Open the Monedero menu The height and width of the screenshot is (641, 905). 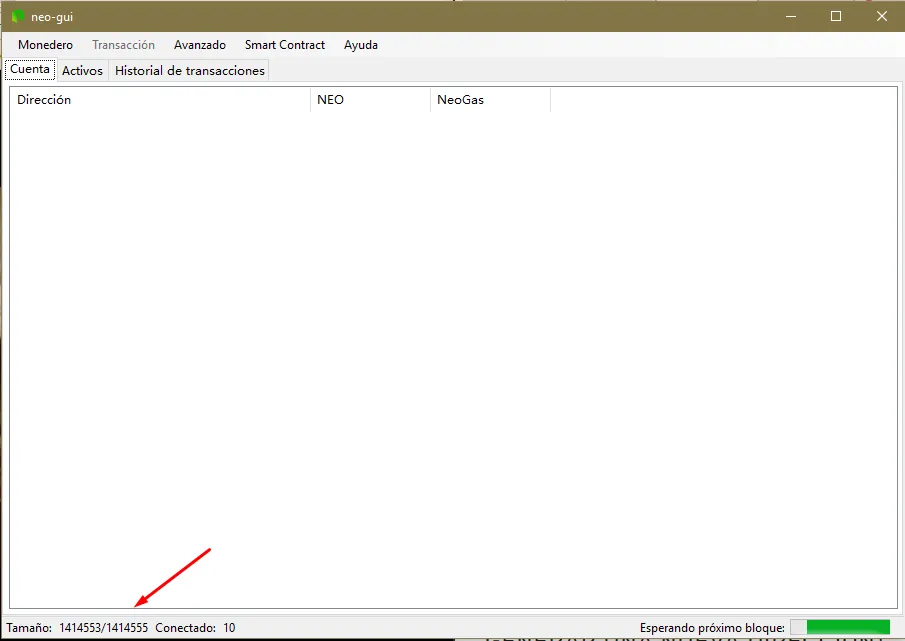(x=45, y=45)
